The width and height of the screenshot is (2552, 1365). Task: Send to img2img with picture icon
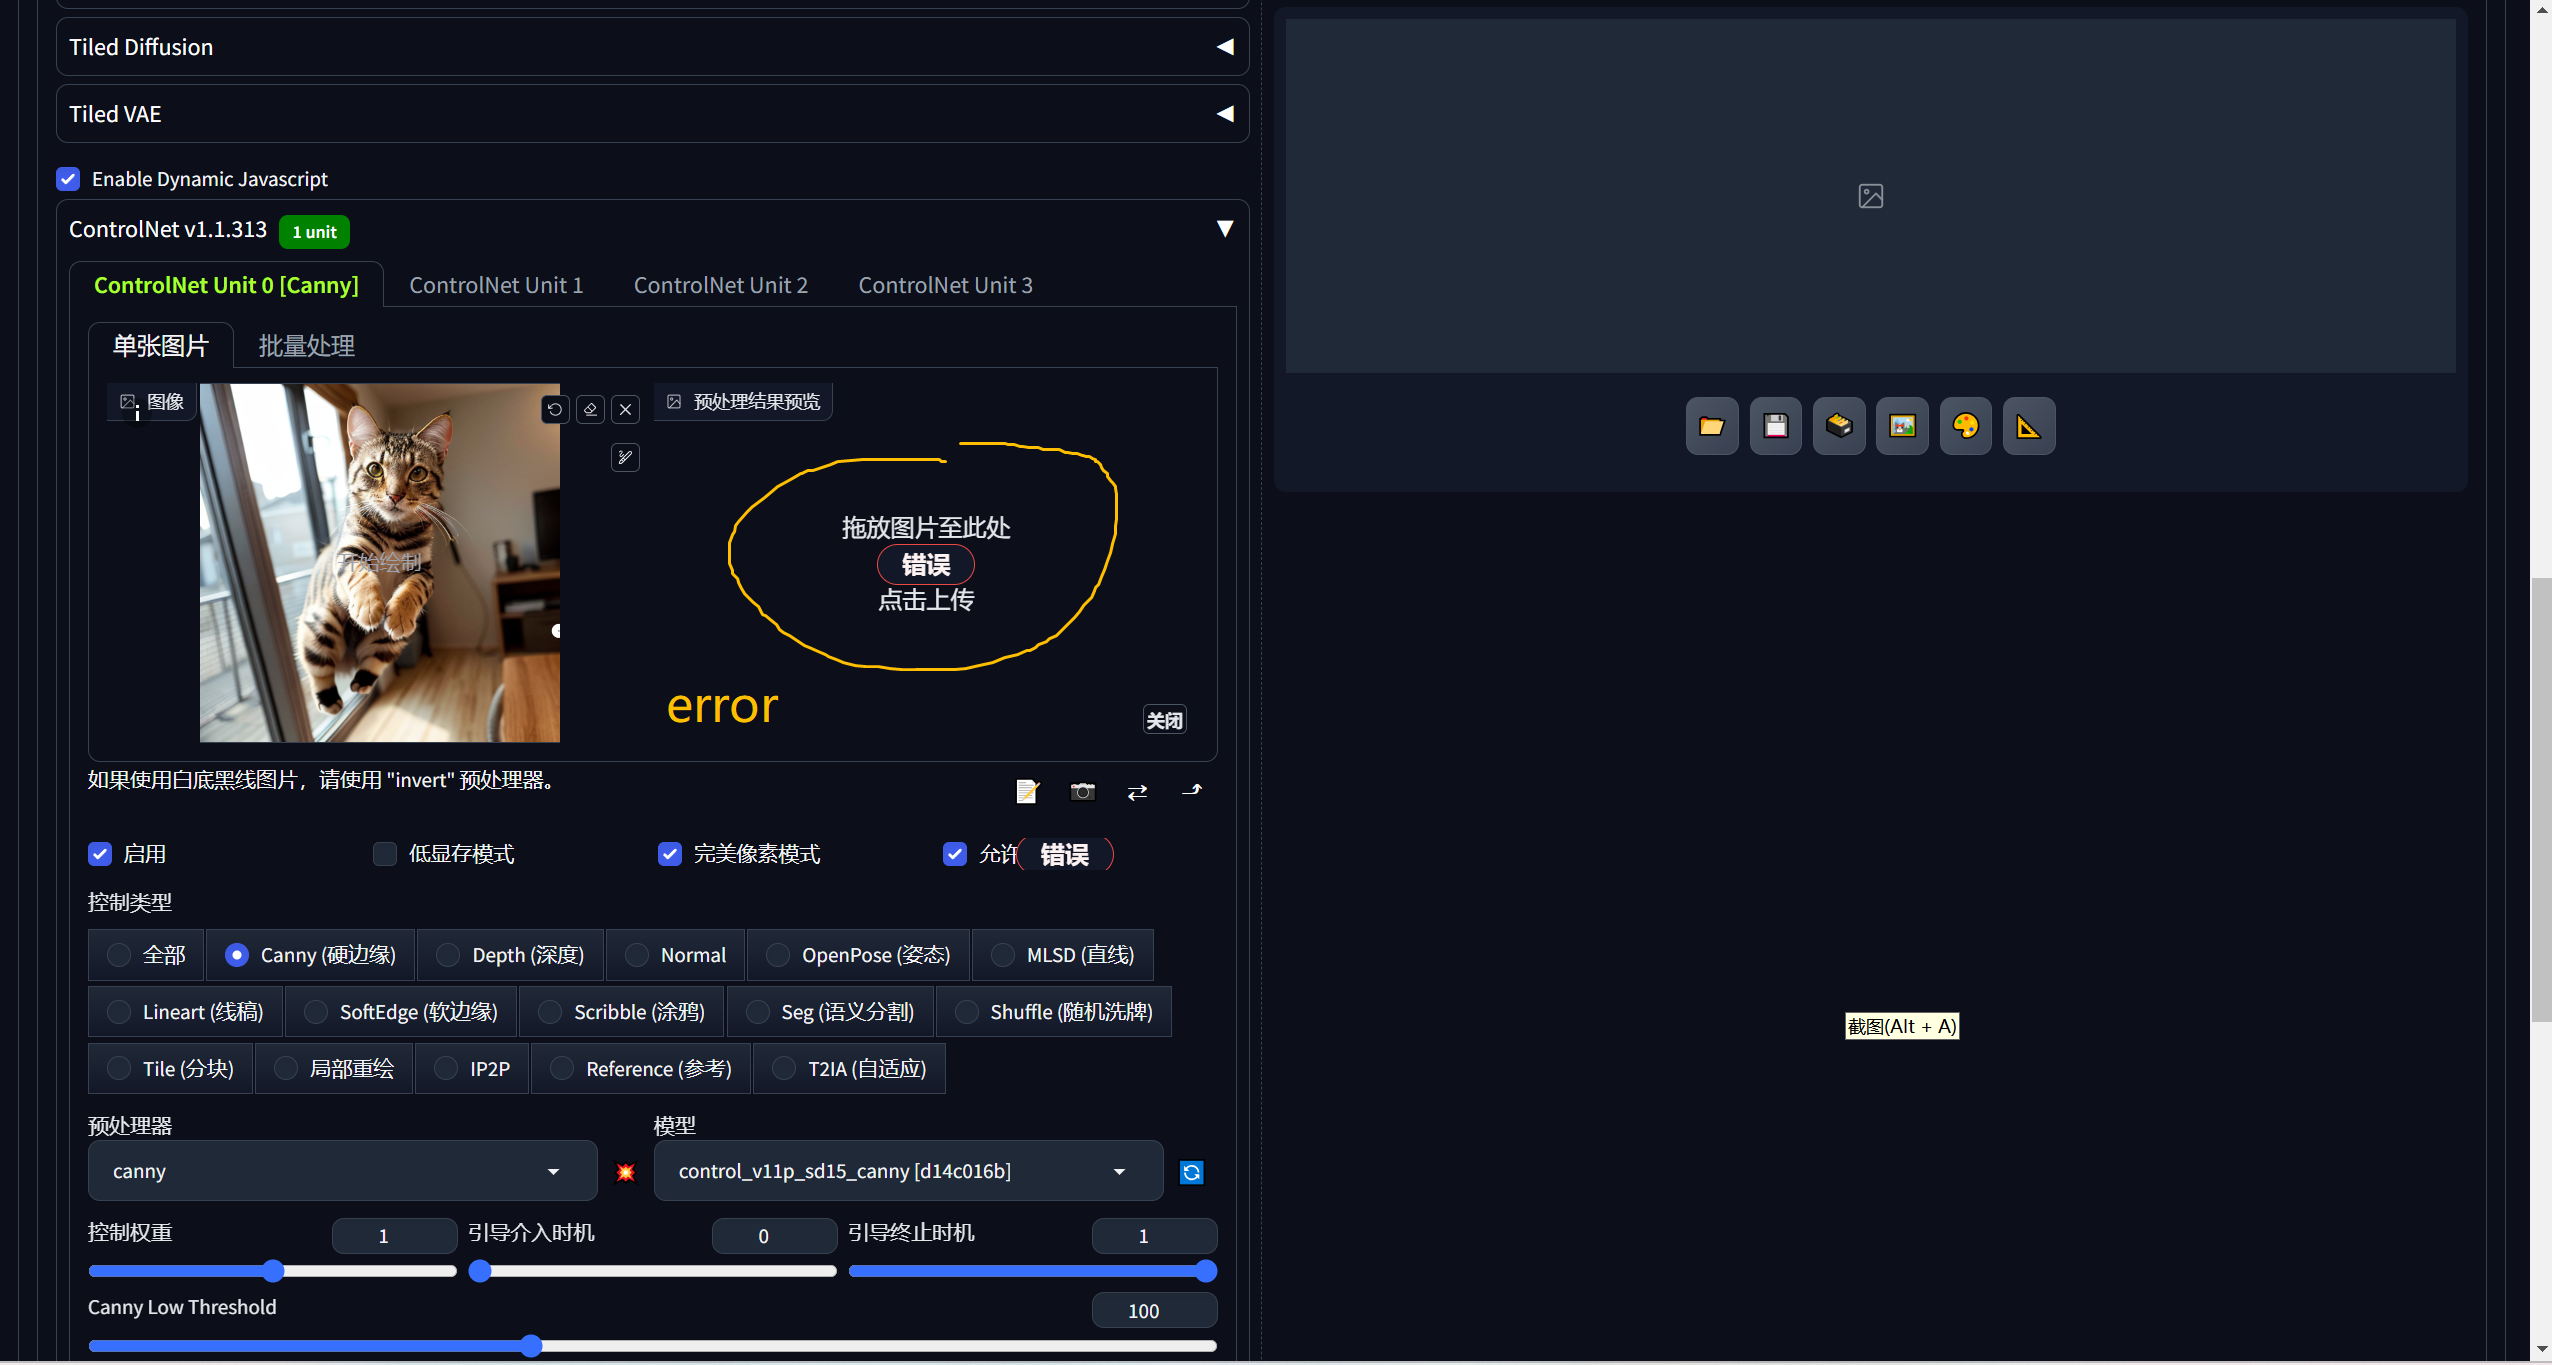[x=1902, y=426]
